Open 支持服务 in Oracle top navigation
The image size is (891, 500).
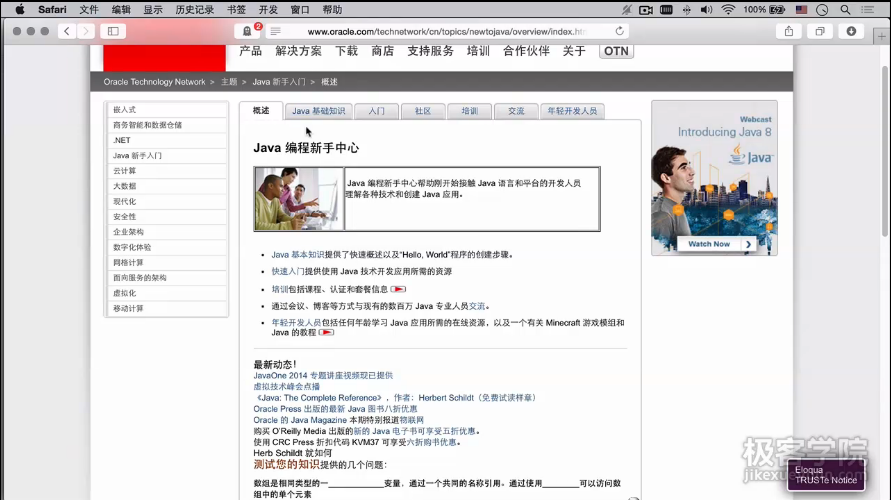(430, 51)
